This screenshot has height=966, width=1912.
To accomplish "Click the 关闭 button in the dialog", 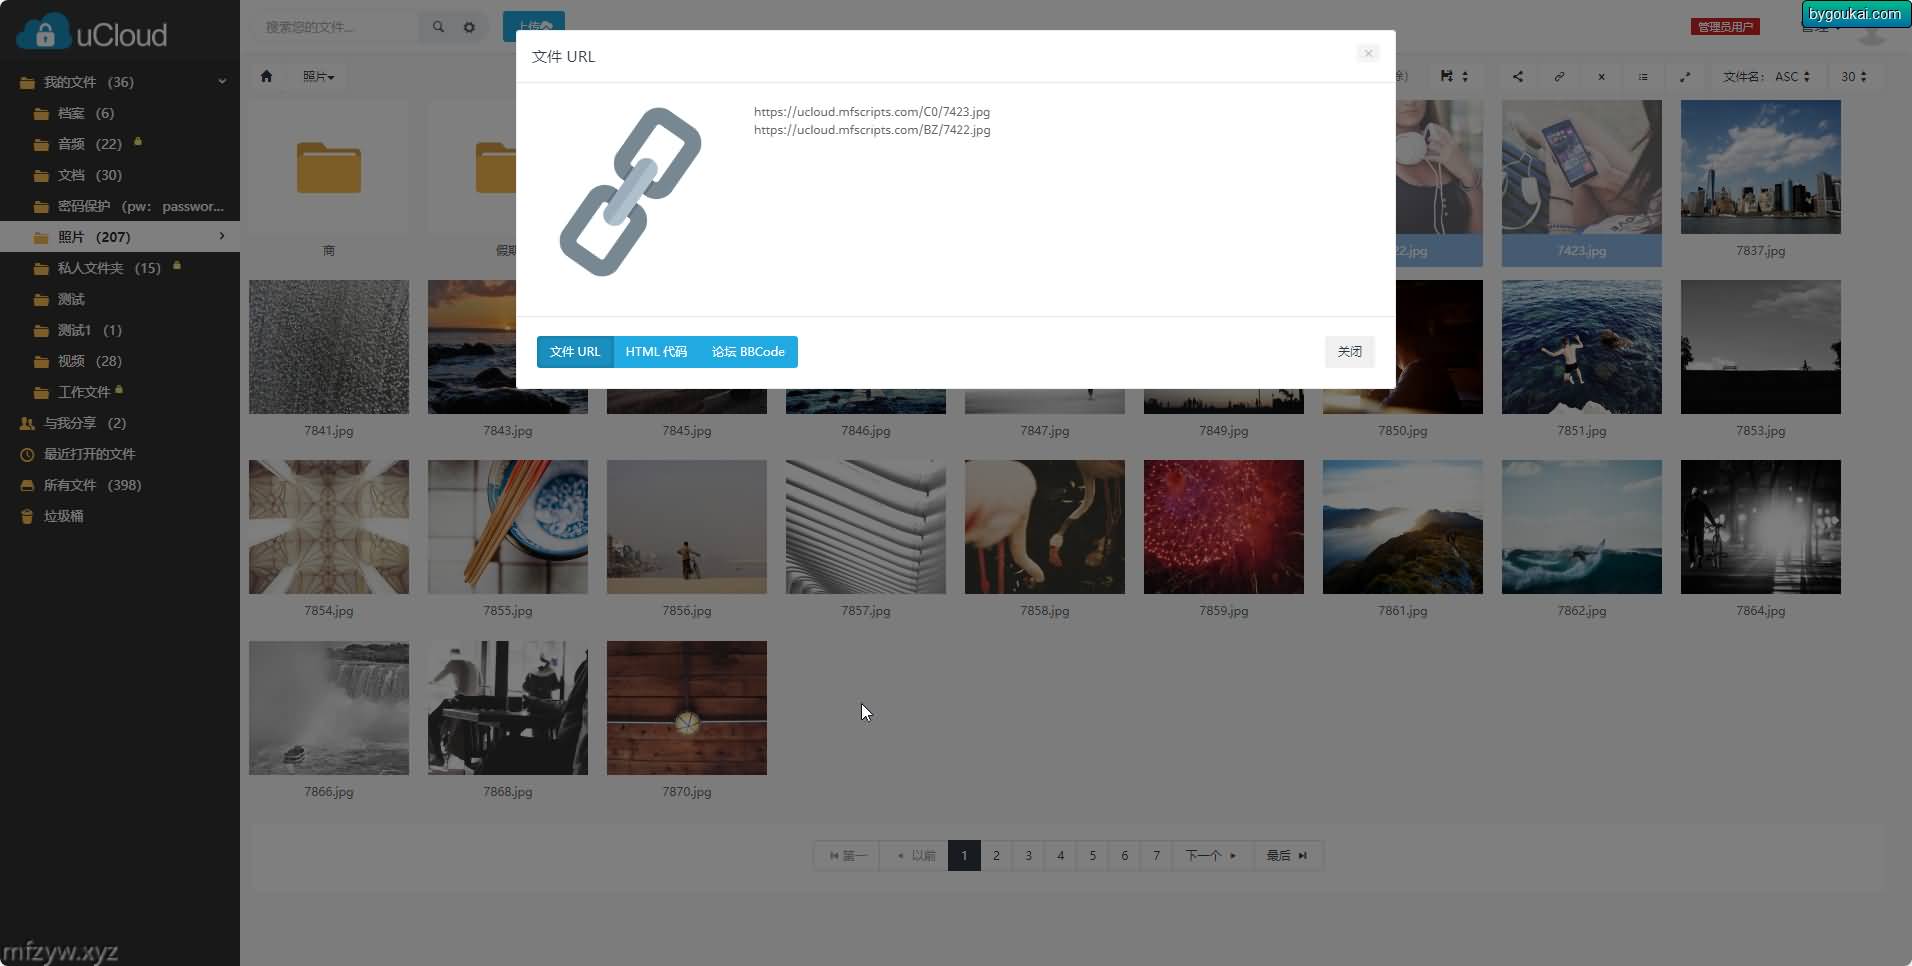I will tap(1350, 352).
